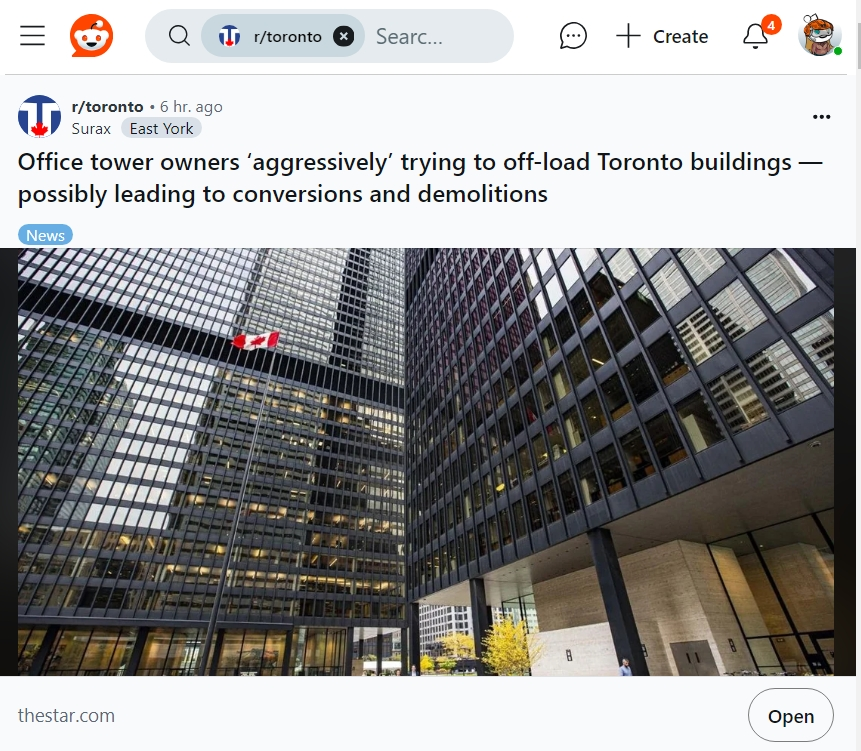Select the East York user flair
861x751 pixels.
161,128
